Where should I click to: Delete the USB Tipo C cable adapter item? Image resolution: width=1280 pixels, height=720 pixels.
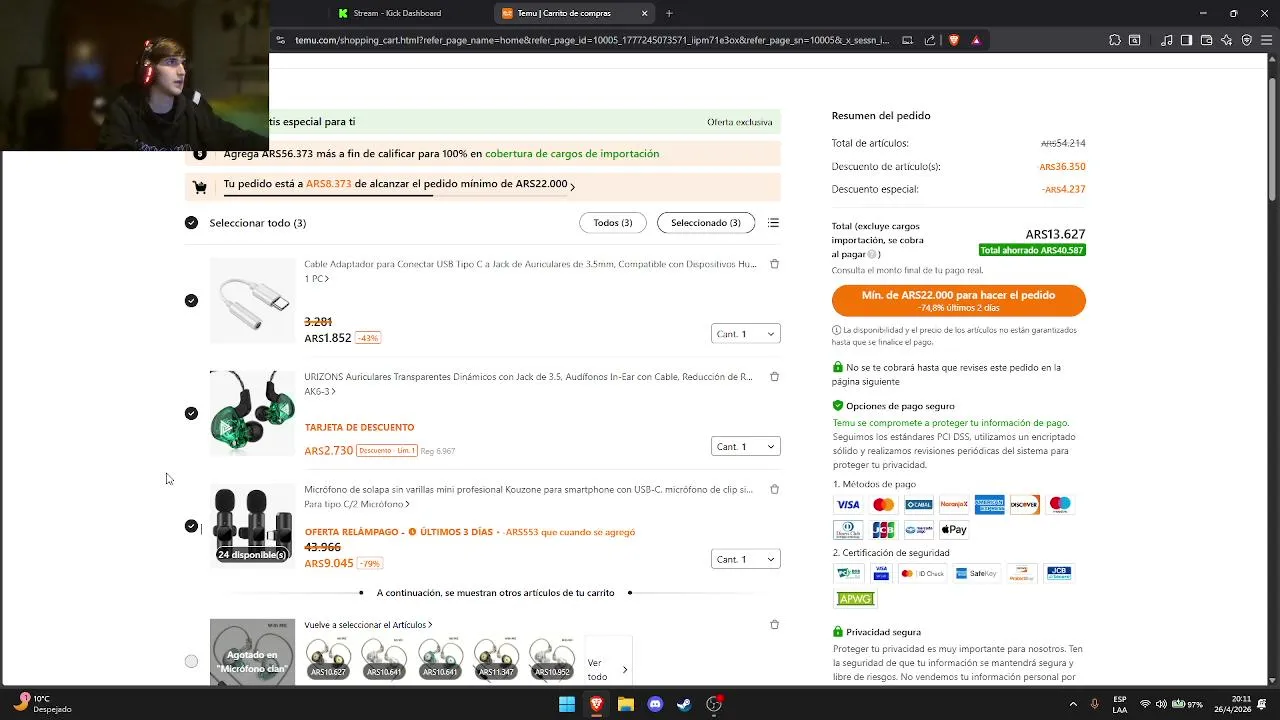click(774, 264)
